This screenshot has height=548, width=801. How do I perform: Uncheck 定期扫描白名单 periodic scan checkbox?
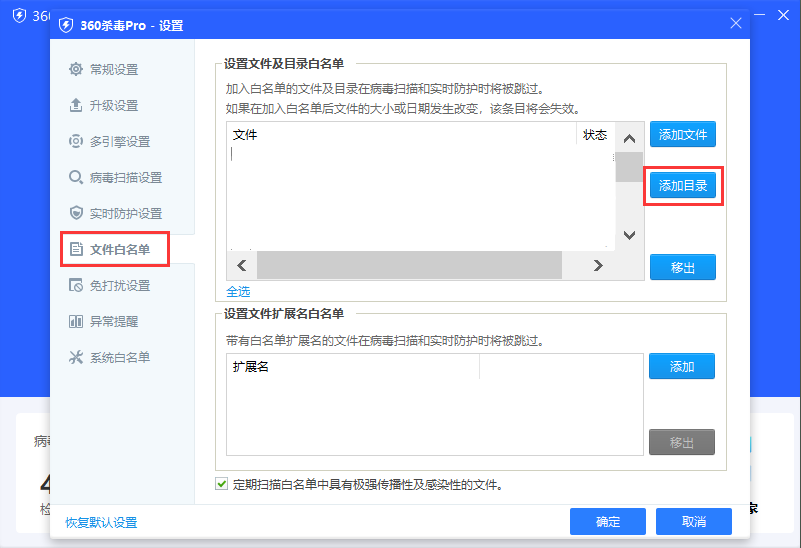tap(221, 484)
